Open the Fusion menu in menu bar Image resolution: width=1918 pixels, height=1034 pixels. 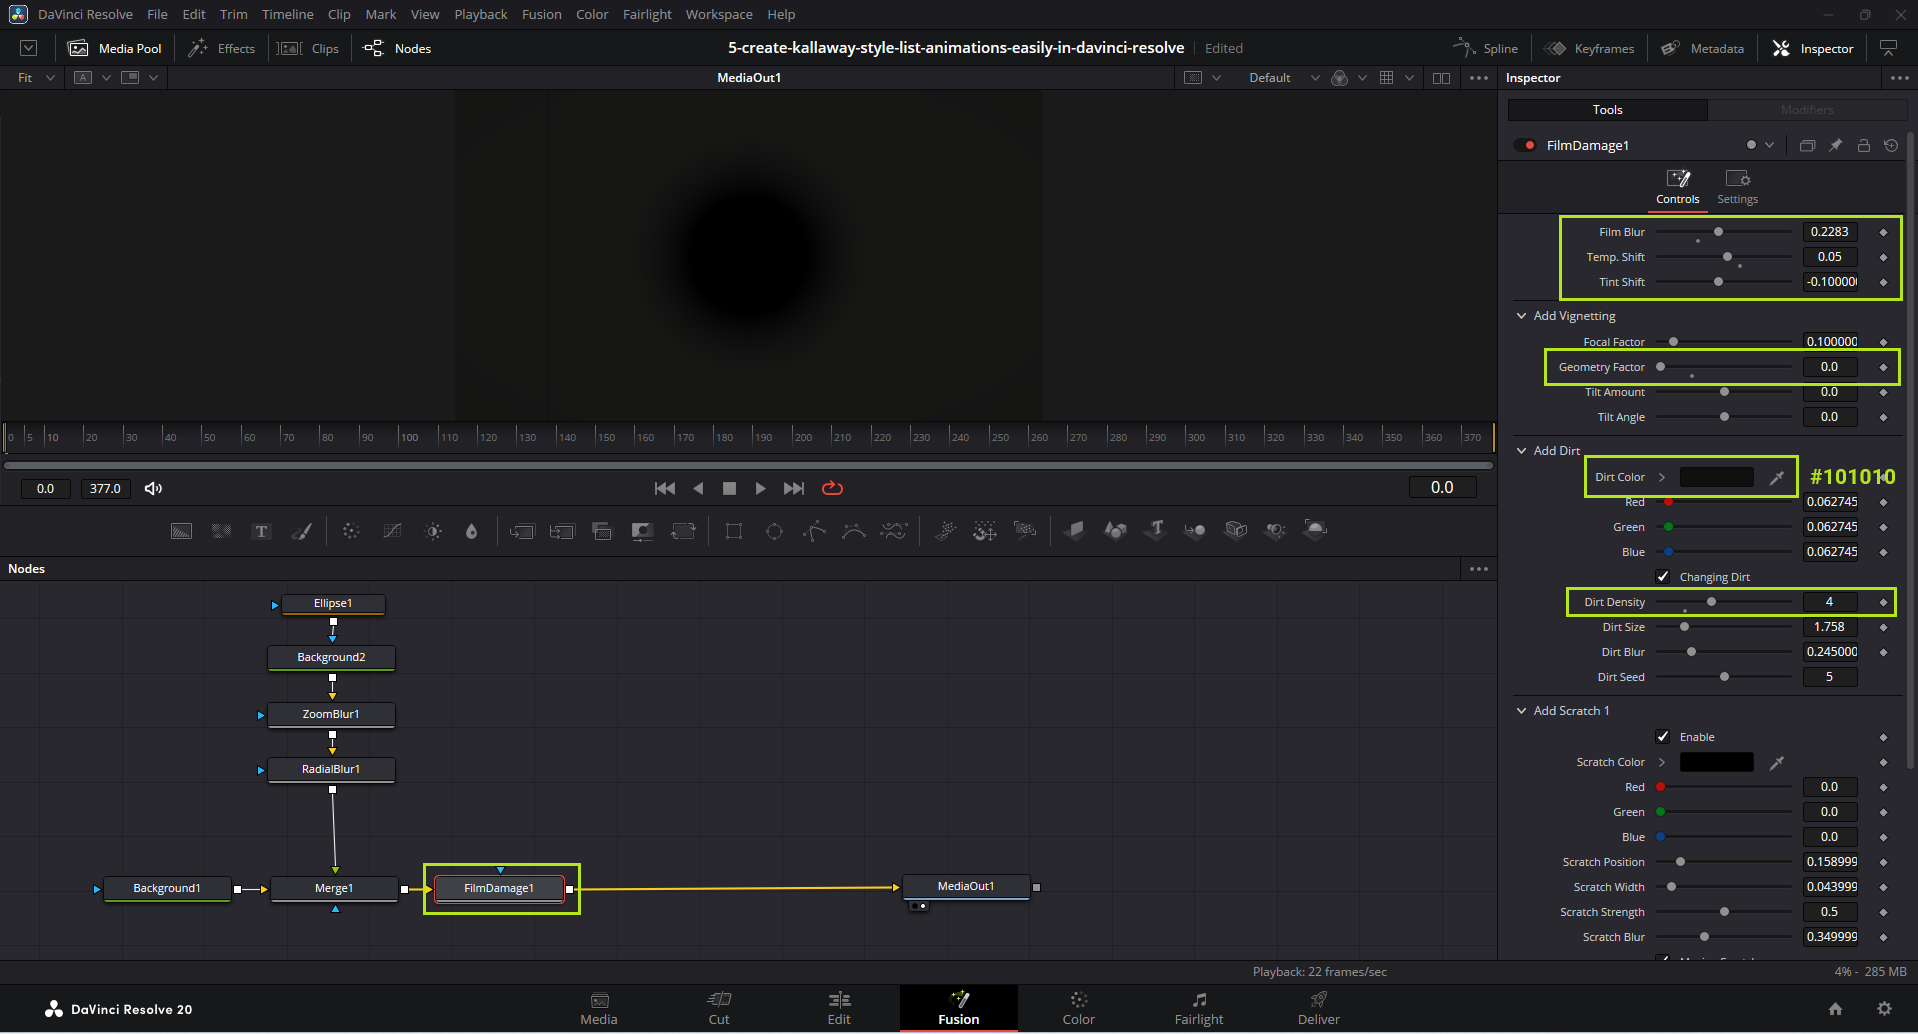click(541, 14)
